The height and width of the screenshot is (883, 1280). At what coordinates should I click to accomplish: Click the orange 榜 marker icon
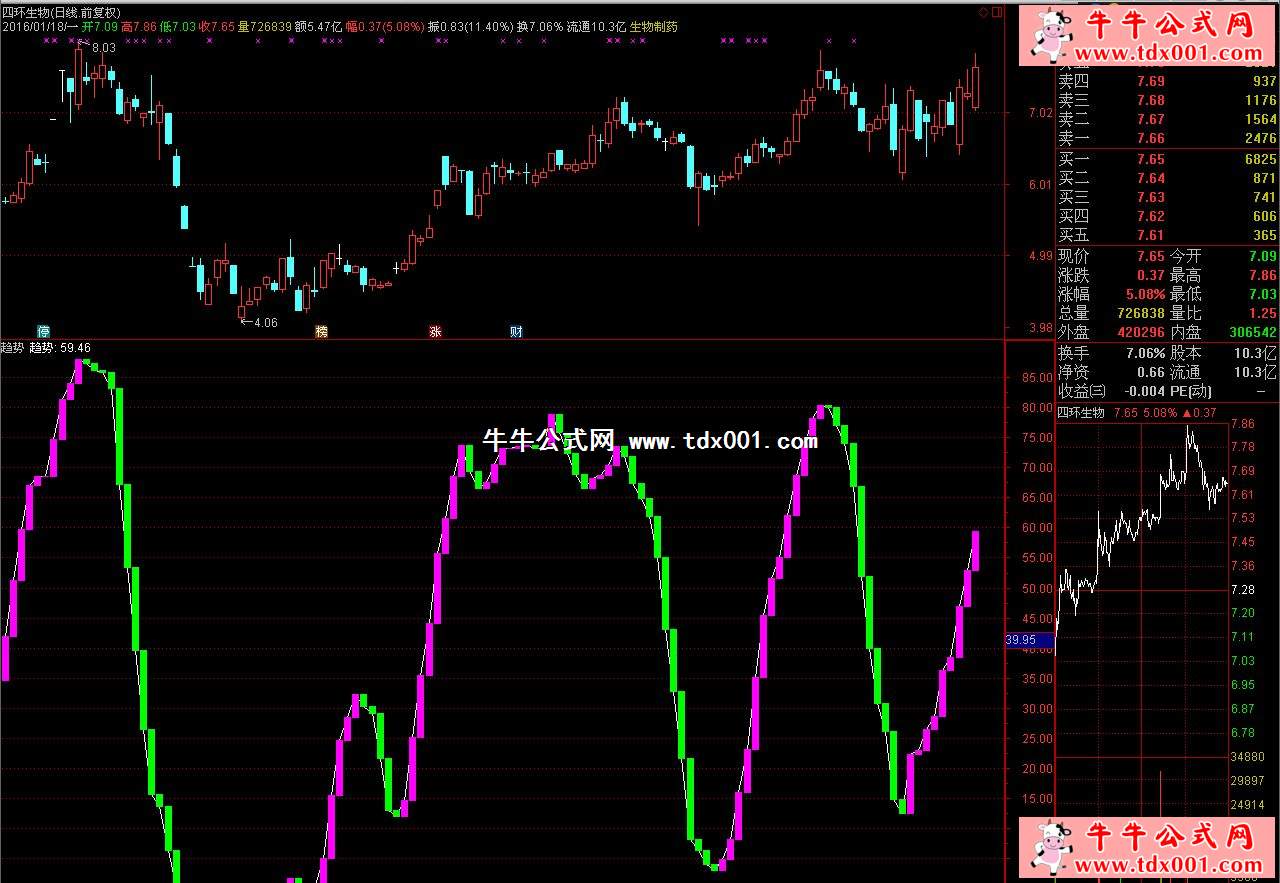tap(321, 331)
